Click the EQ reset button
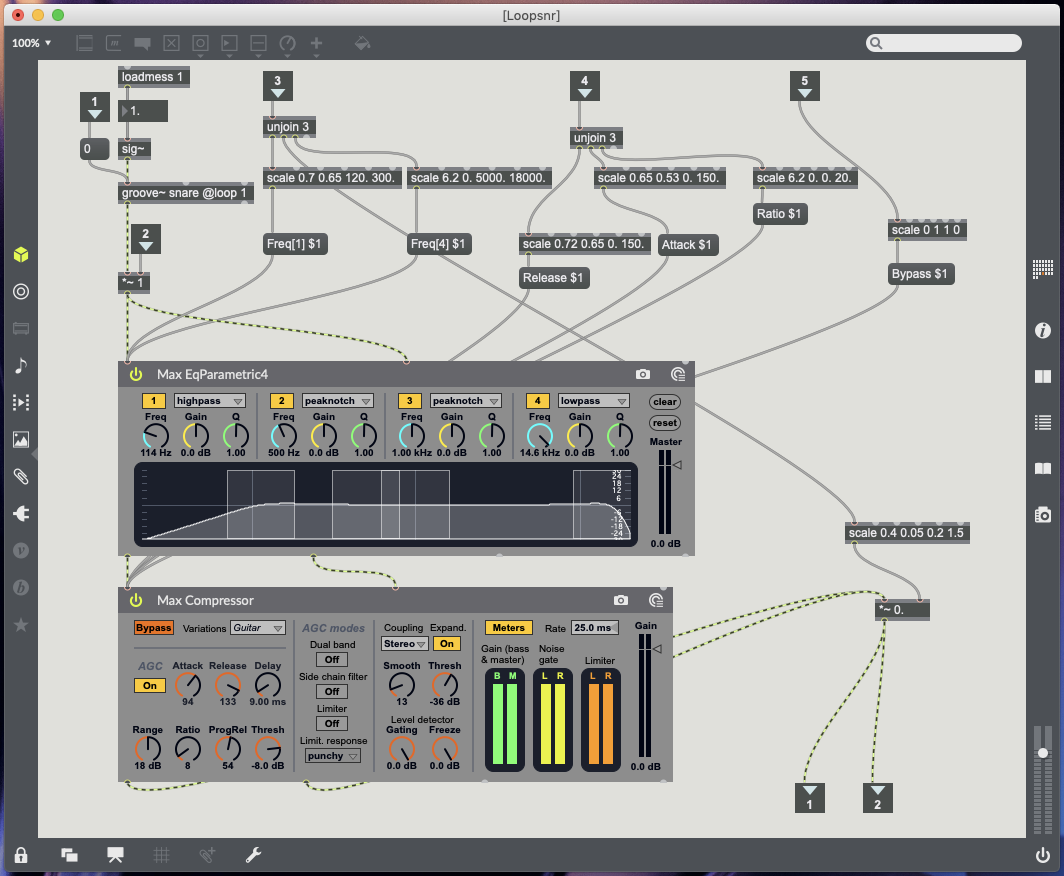 (665, 423)
